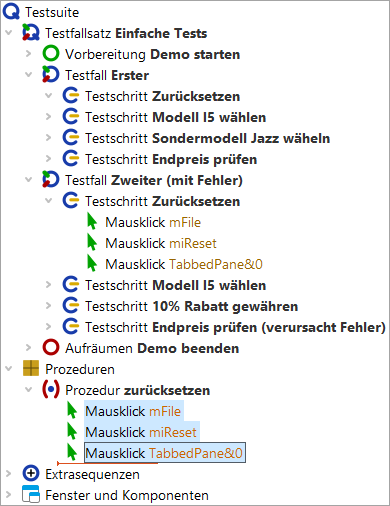Click the red circle Aufräumen icon
Image resolution: width=390 pixels, height=506 pixels.
coord(51,348)
